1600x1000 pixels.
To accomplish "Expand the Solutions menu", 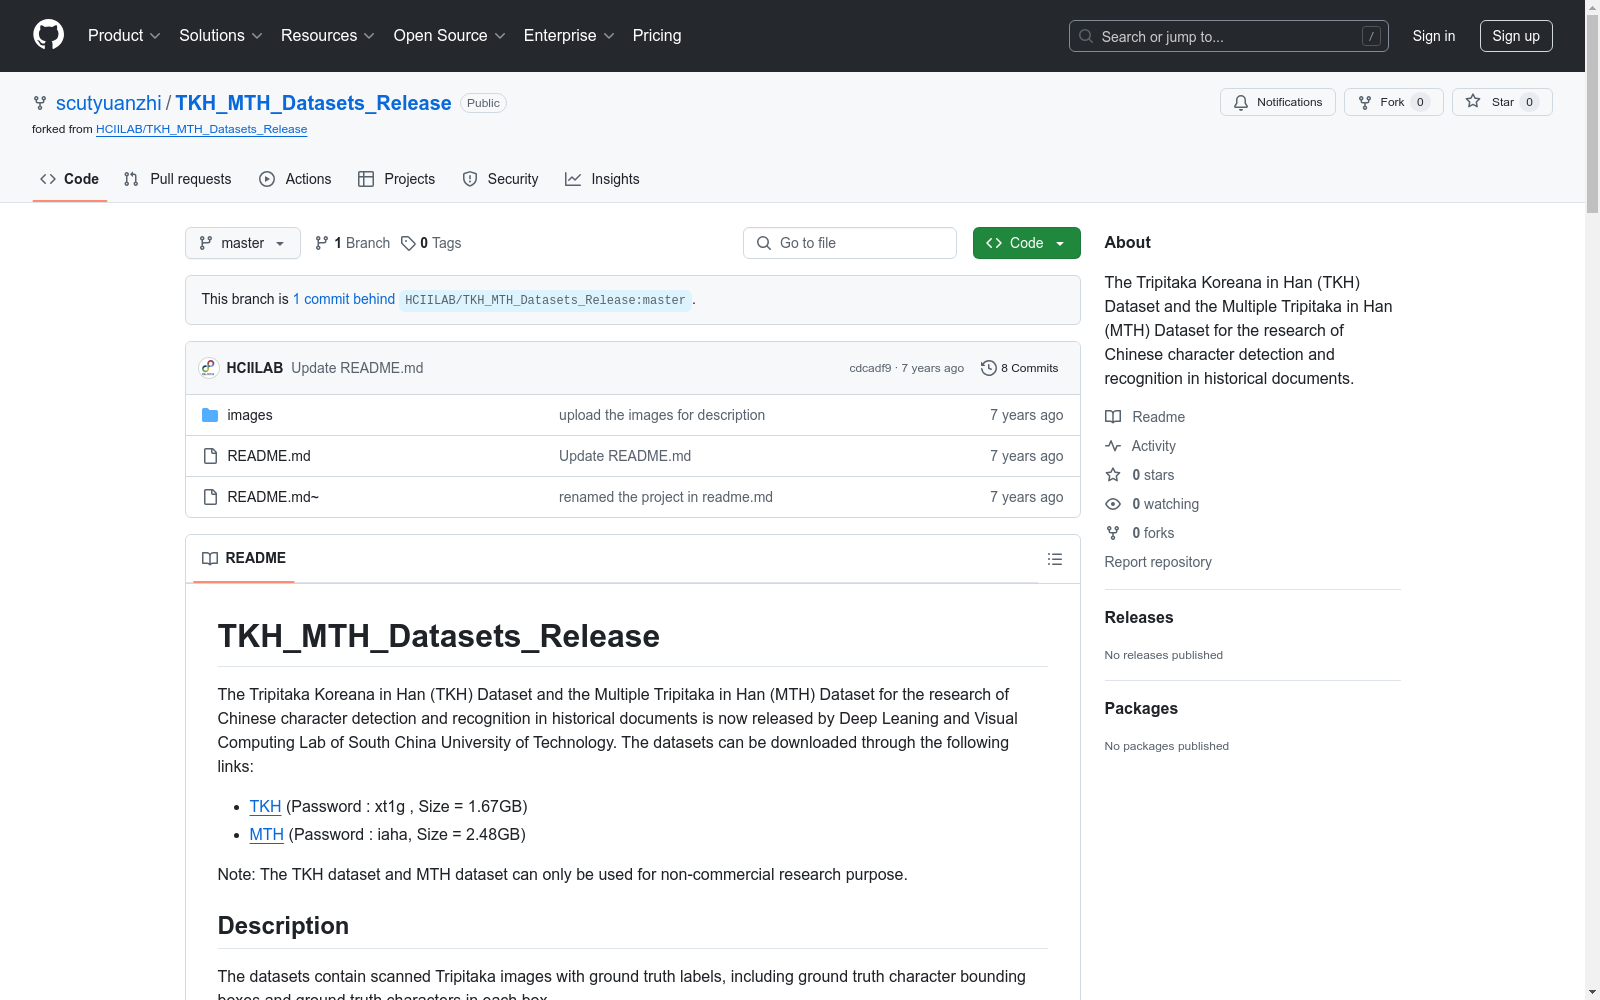I will coord(221,35).
